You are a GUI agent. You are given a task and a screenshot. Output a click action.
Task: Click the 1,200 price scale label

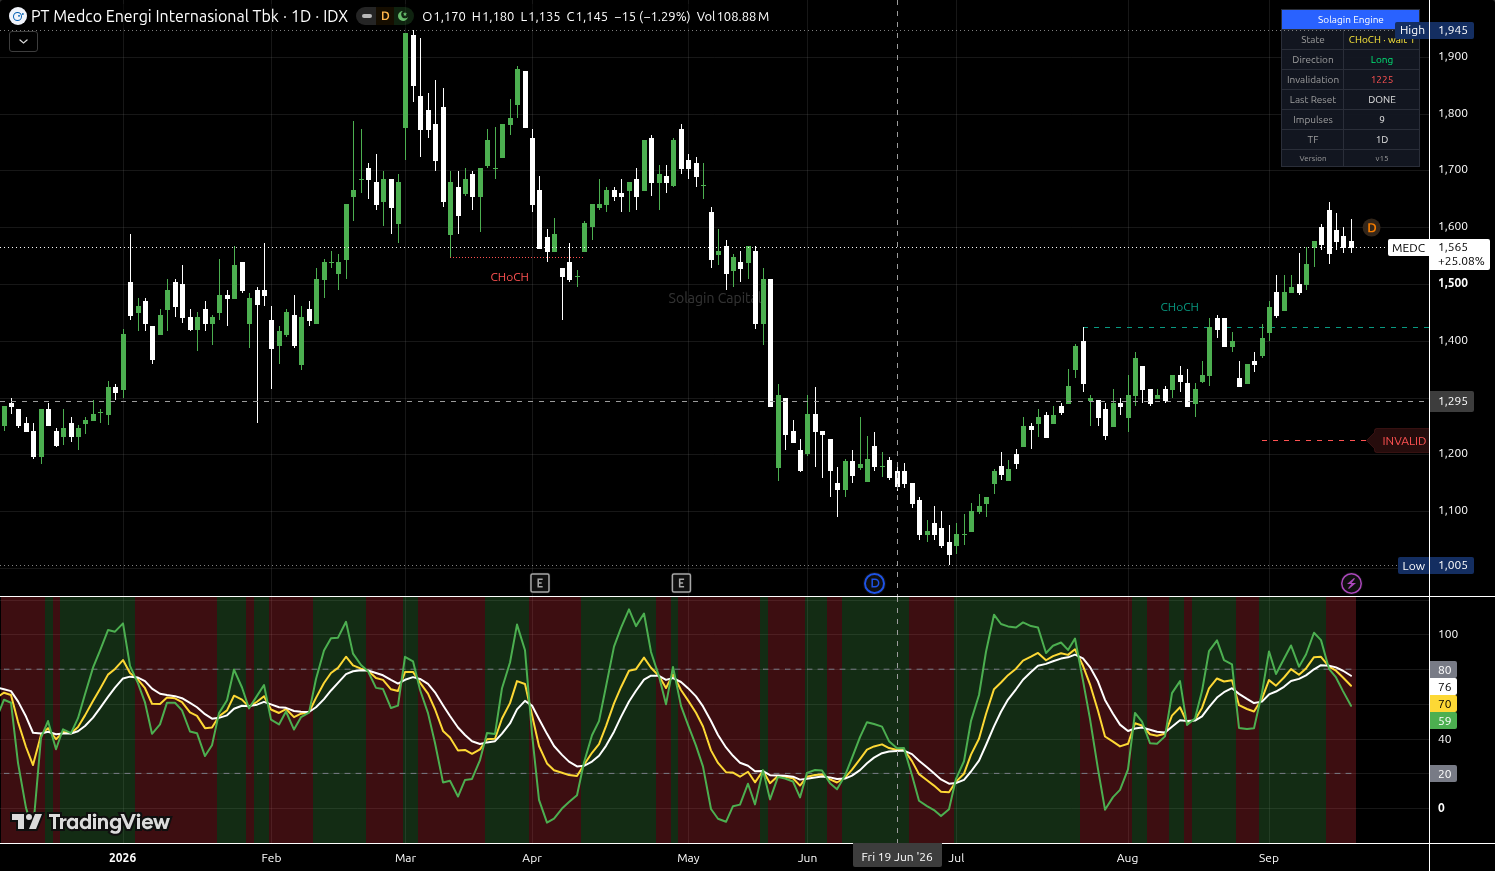(x=1453, y=453)
